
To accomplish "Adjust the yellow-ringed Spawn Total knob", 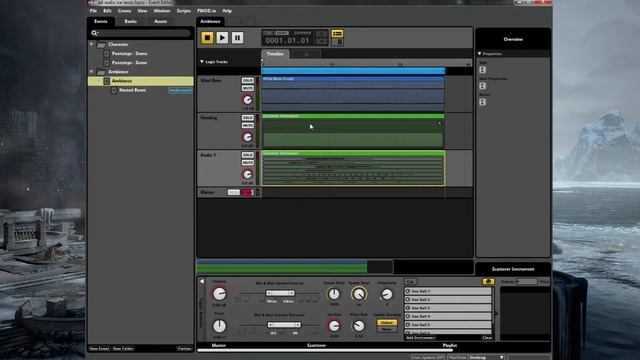I will pos(359,294).
